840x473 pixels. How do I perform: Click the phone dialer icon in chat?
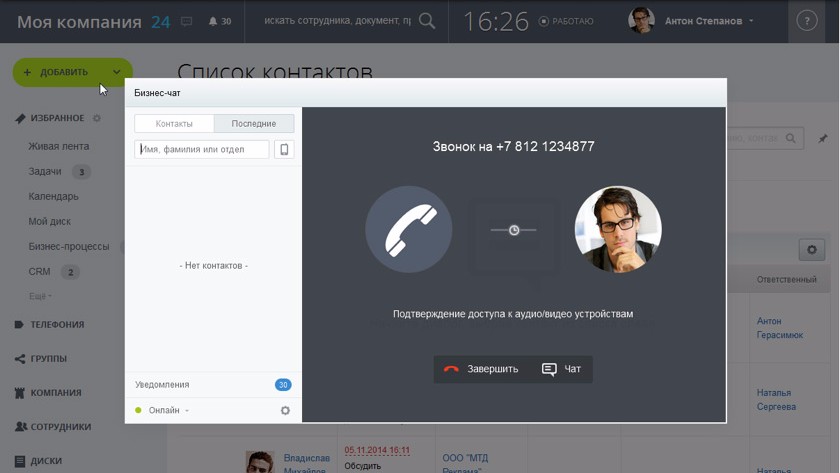284,149
